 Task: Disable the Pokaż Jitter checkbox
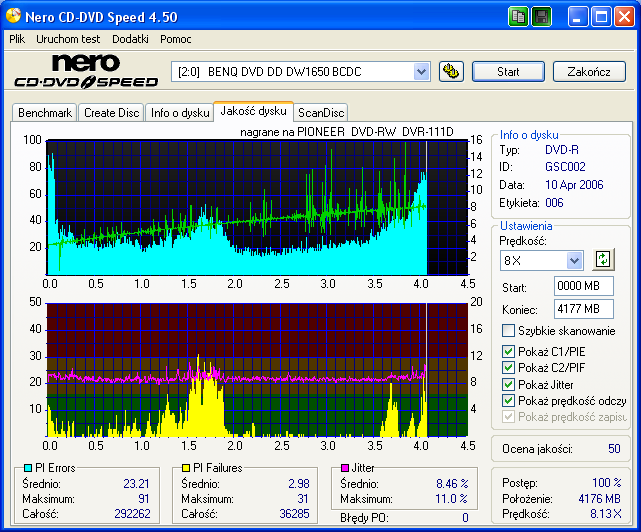(508, 384)
